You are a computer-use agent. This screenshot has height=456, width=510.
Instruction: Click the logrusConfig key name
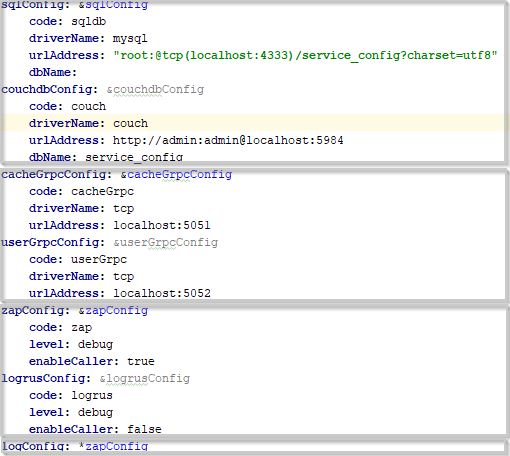pyautogui.click(x=44, y=379)
